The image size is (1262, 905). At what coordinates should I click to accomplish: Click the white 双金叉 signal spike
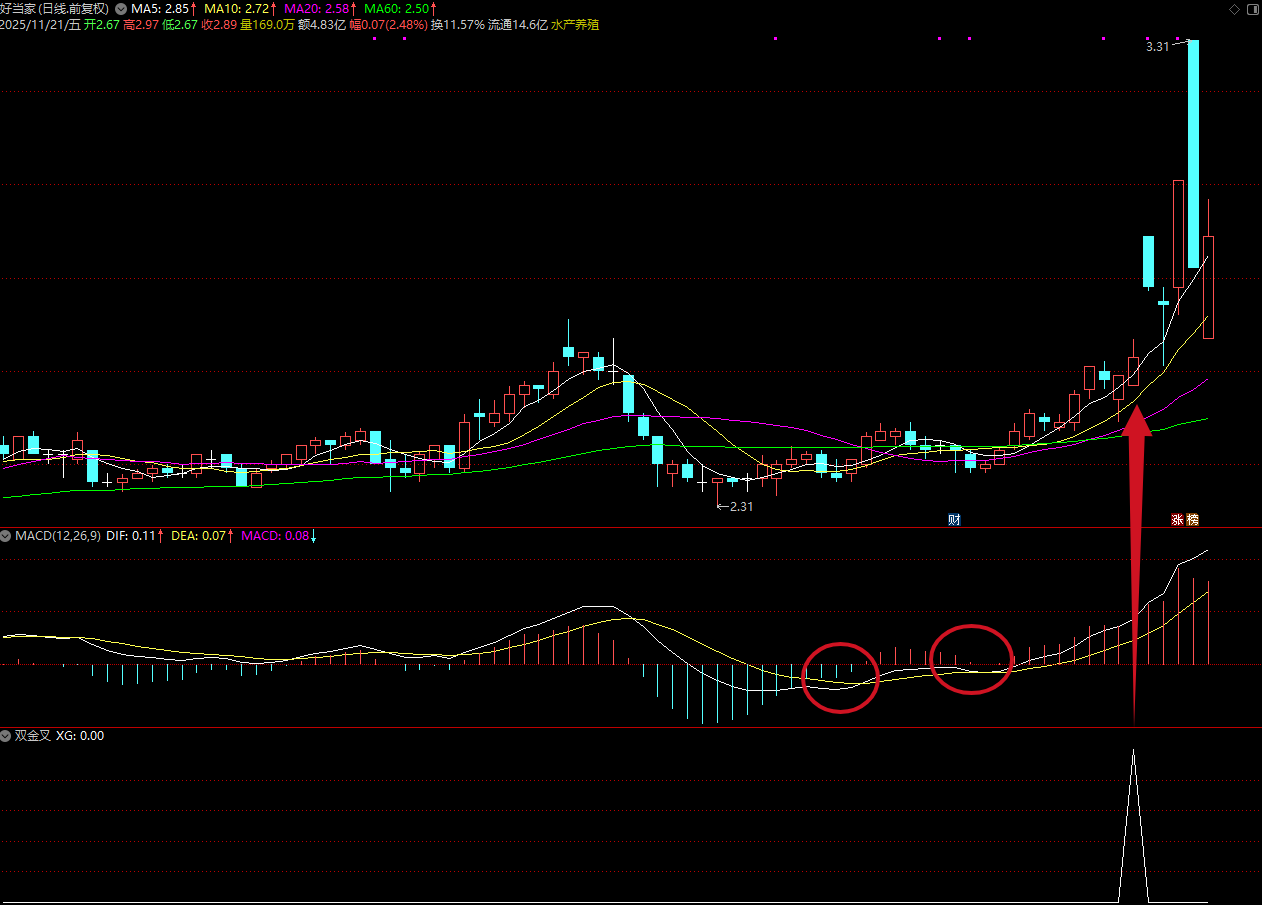click(1133, 820)
